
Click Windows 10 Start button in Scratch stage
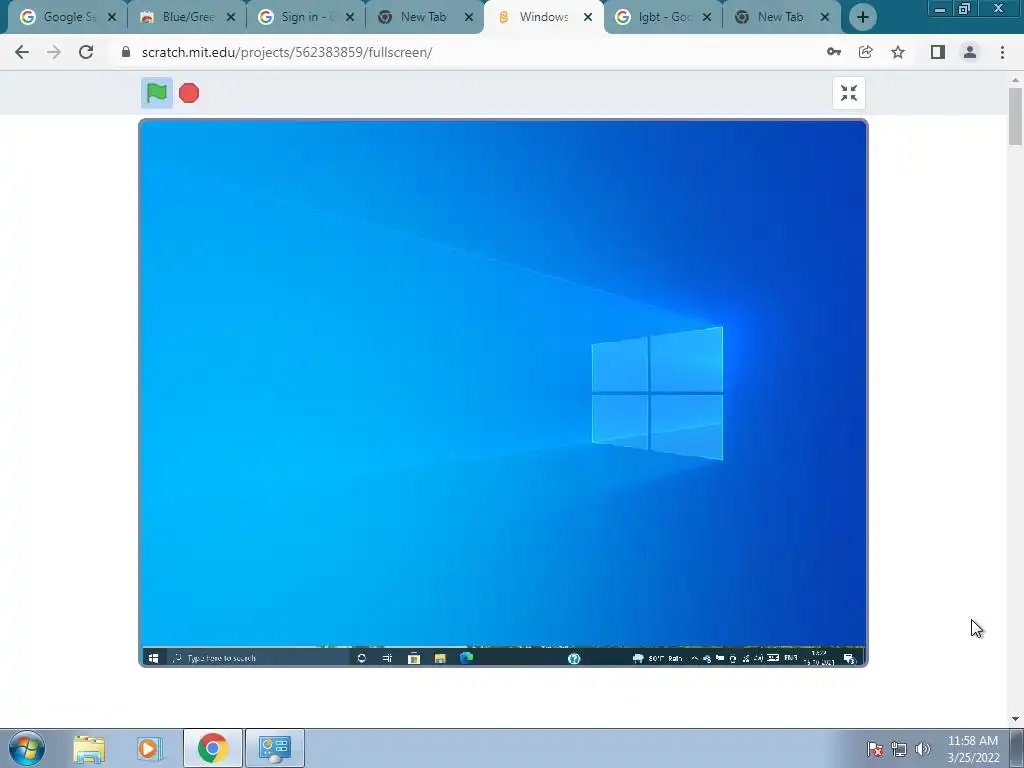point(153,658)
